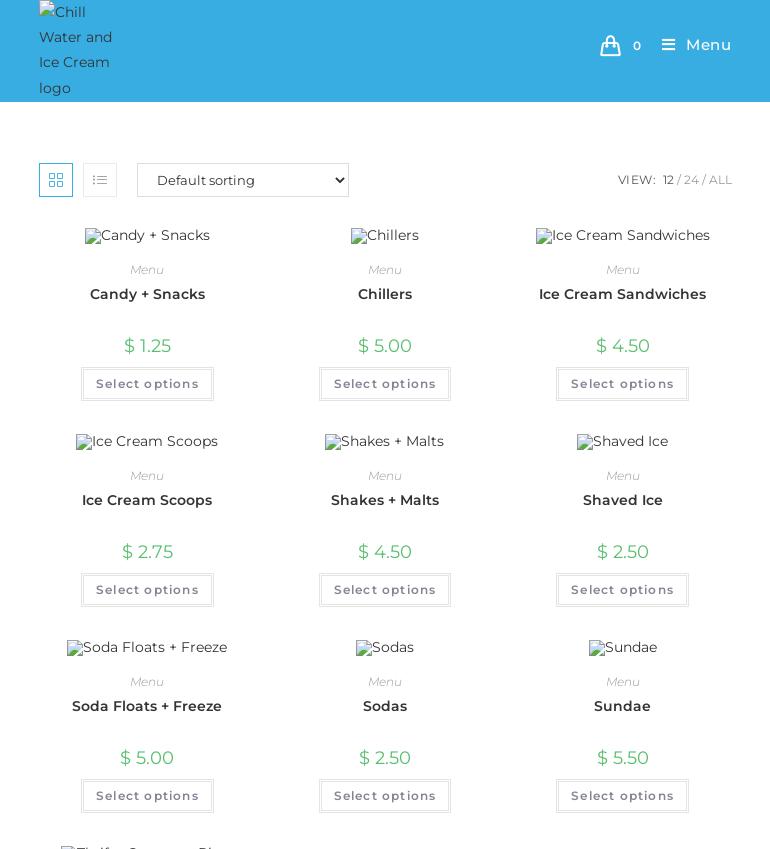Open the Default sorting dropdown
Screen dimensions: 770x849
point(243,180)
